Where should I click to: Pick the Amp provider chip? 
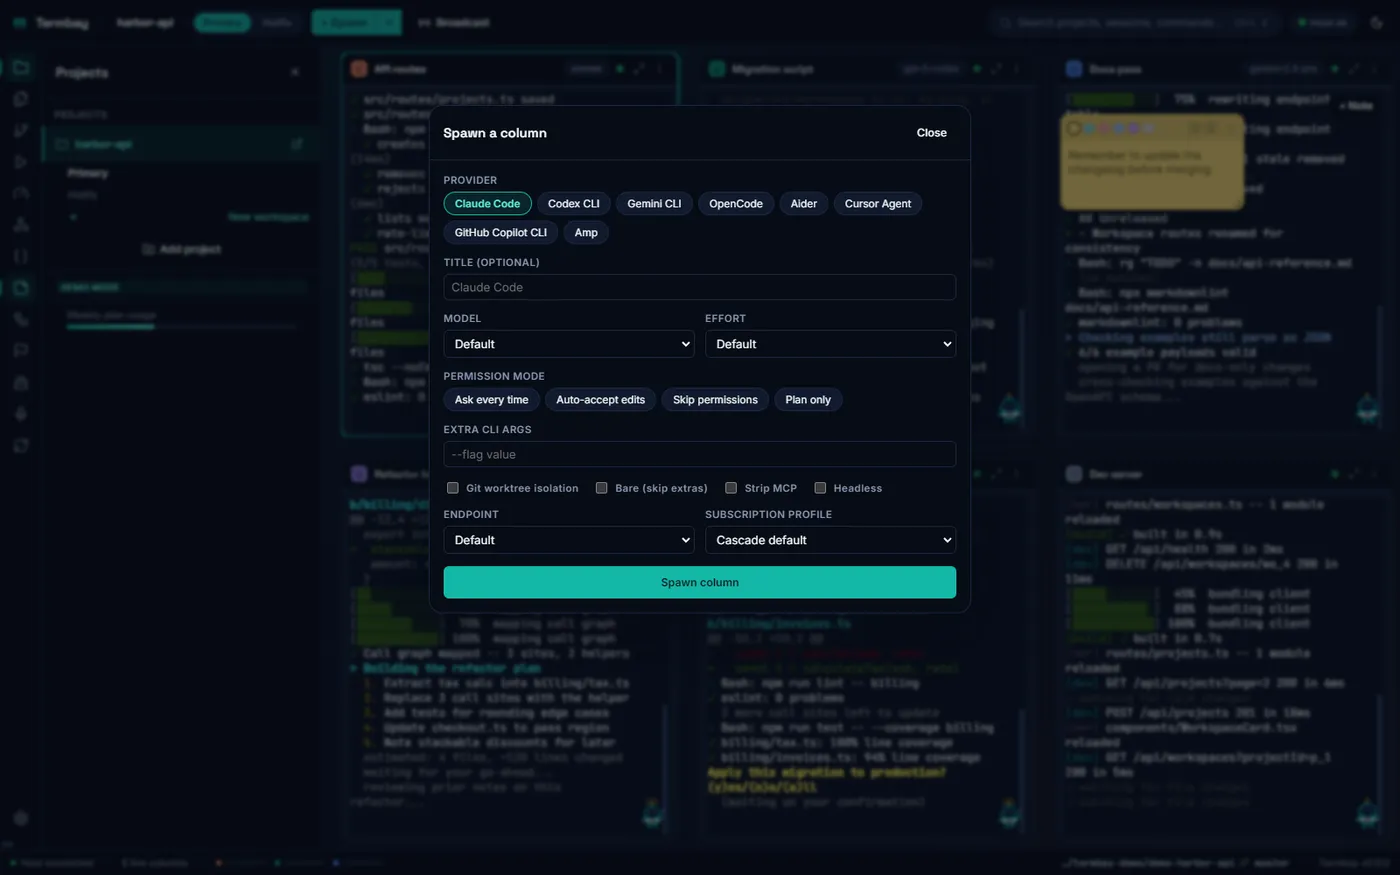(x=586, y=233)
